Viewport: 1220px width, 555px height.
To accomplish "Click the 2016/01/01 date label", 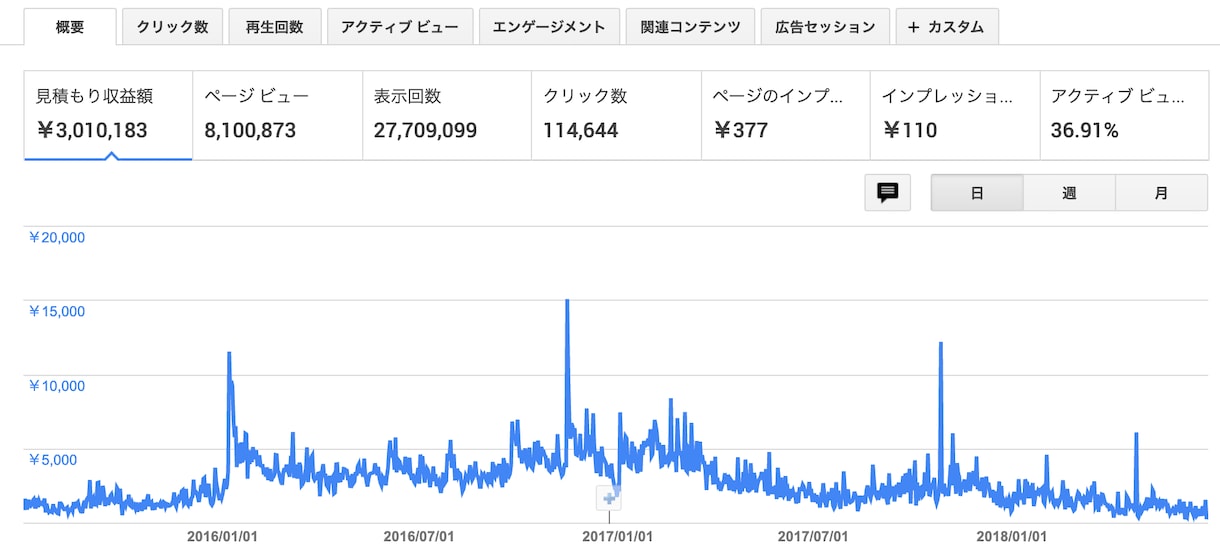I will [x=222, y=536].
